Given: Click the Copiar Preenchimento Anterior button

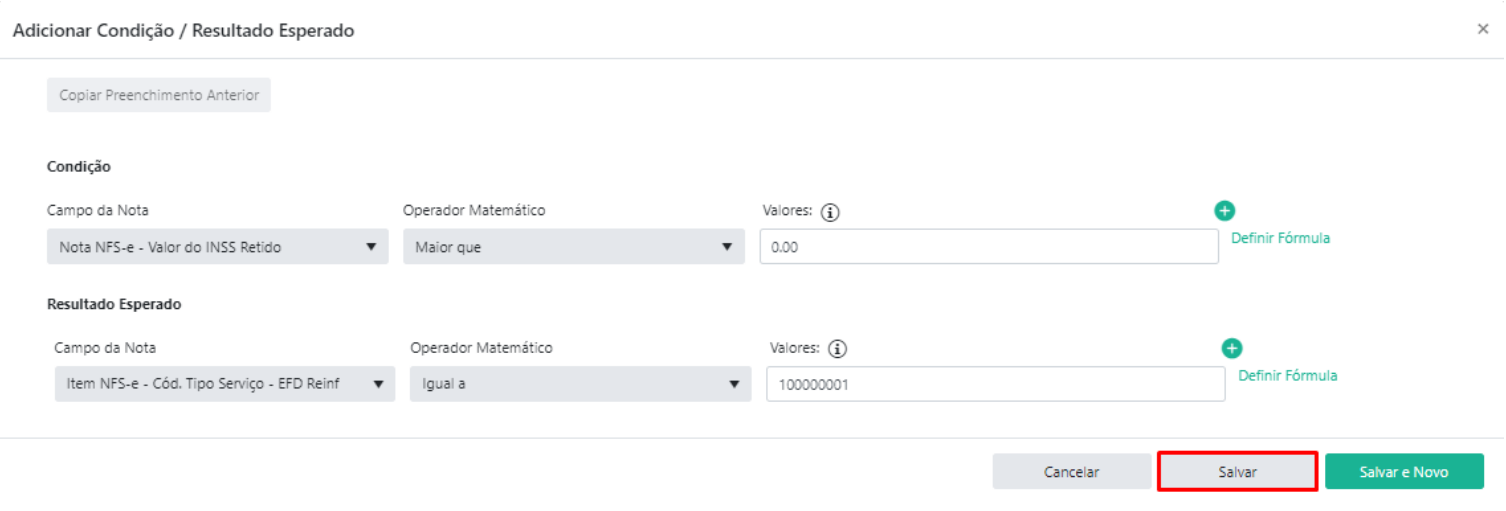Looking at the screenshot, I should coord(159,95).
